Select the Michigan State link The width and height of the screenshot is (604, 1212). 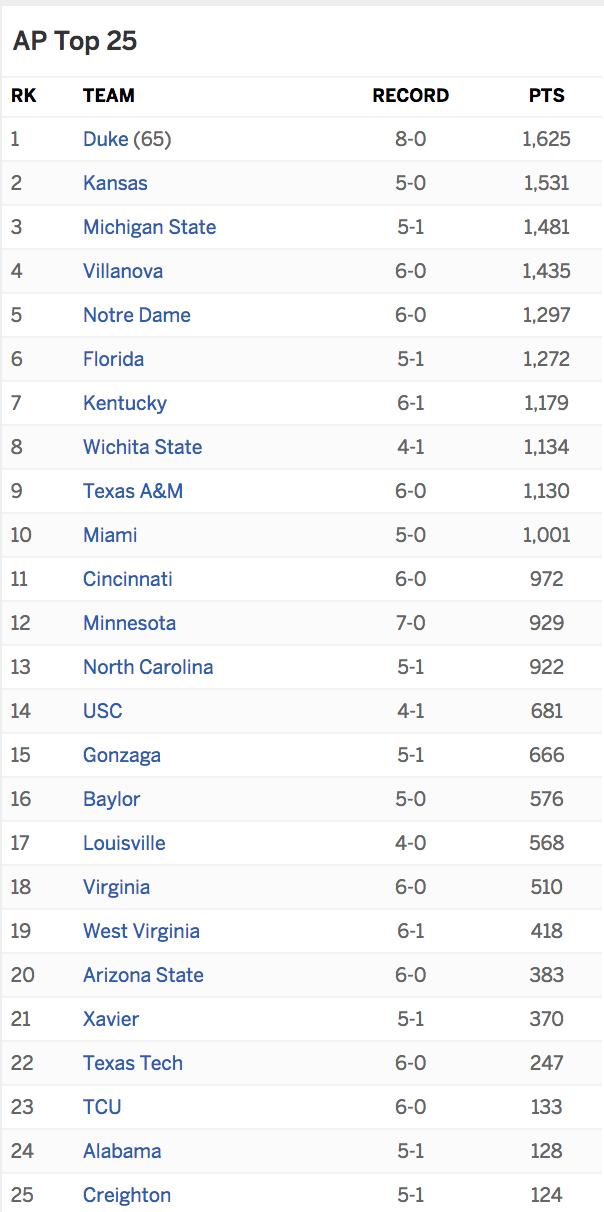[x=150, y=227]
